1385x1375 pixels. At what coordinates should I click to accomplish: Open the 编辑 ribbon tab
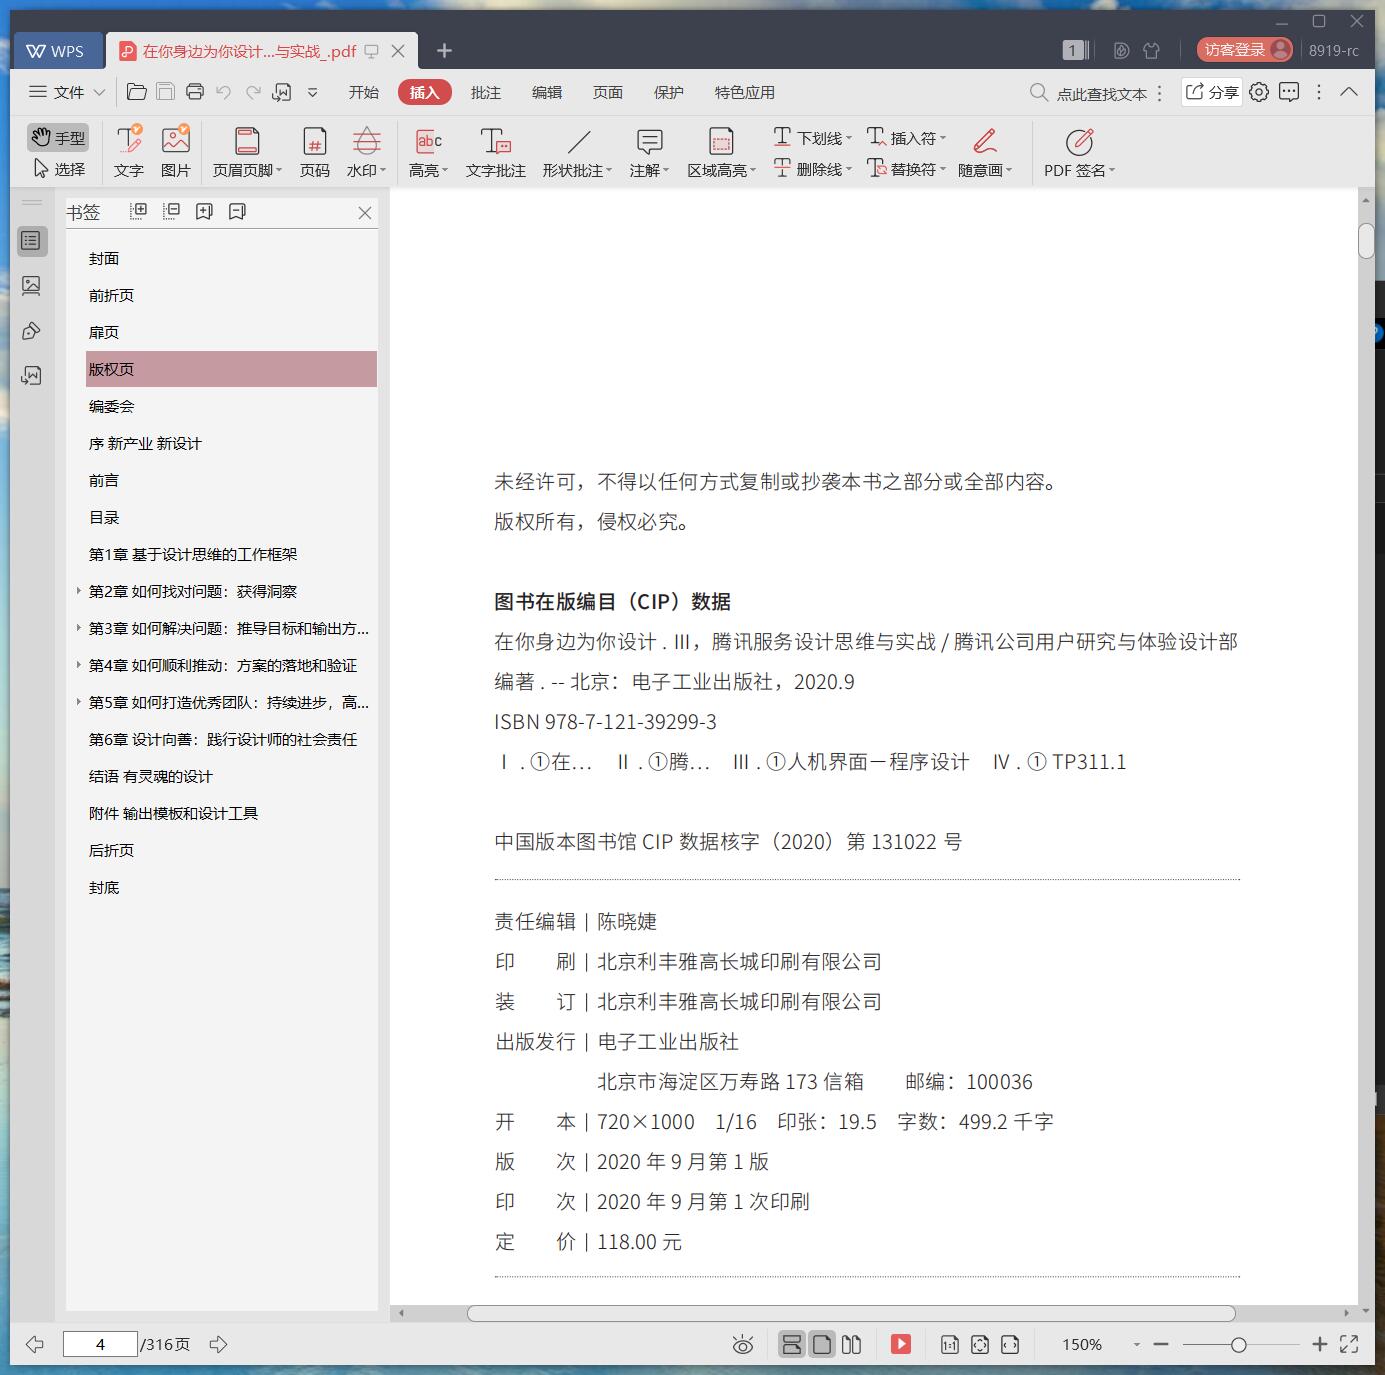[x=547, y=92]
